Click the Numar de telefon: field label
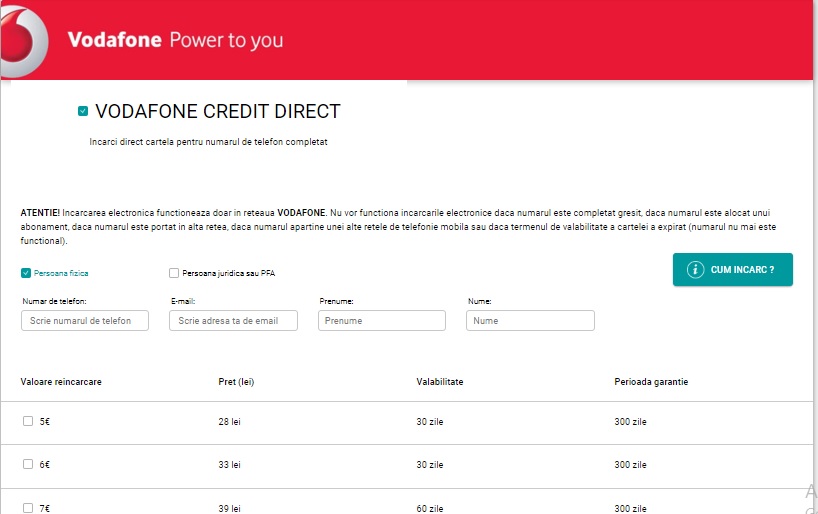The image size is (818, 514). click(54, 301)
